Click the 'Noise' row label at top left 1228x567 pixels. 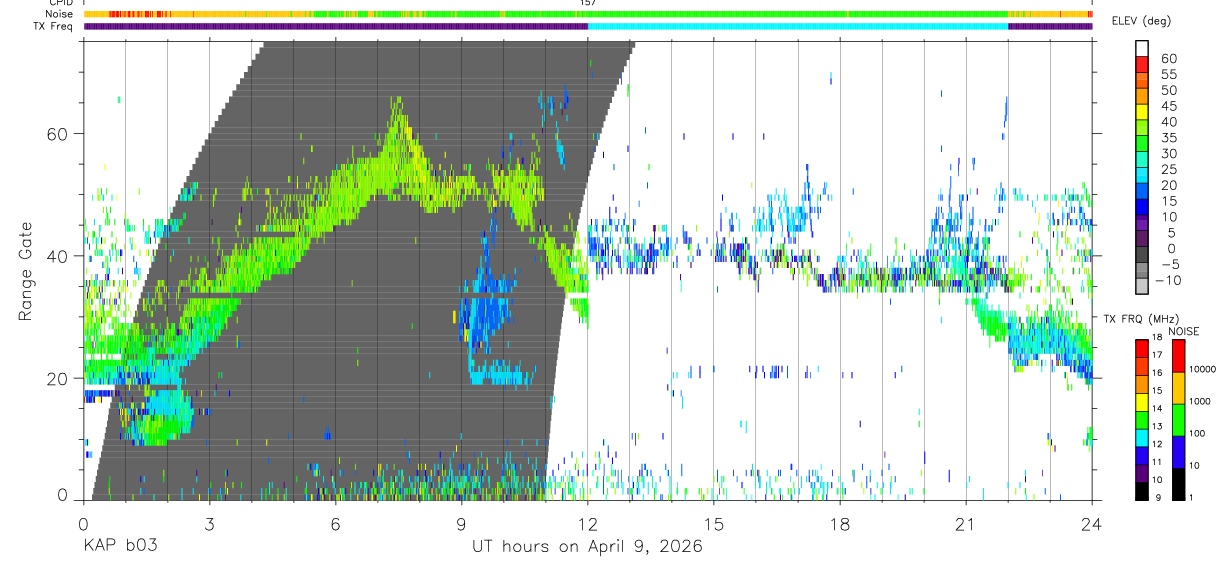tap(60, 15)
